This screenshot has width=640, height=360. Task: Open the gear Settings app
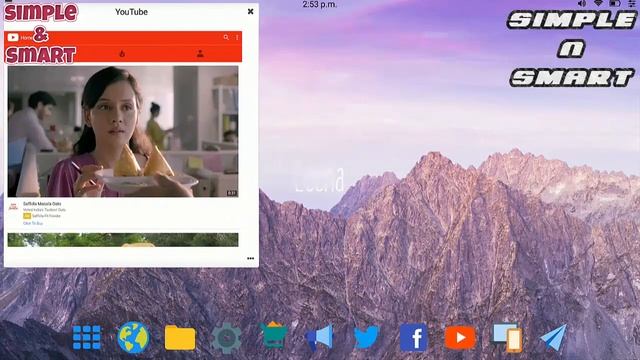click(x=227, y=338)
